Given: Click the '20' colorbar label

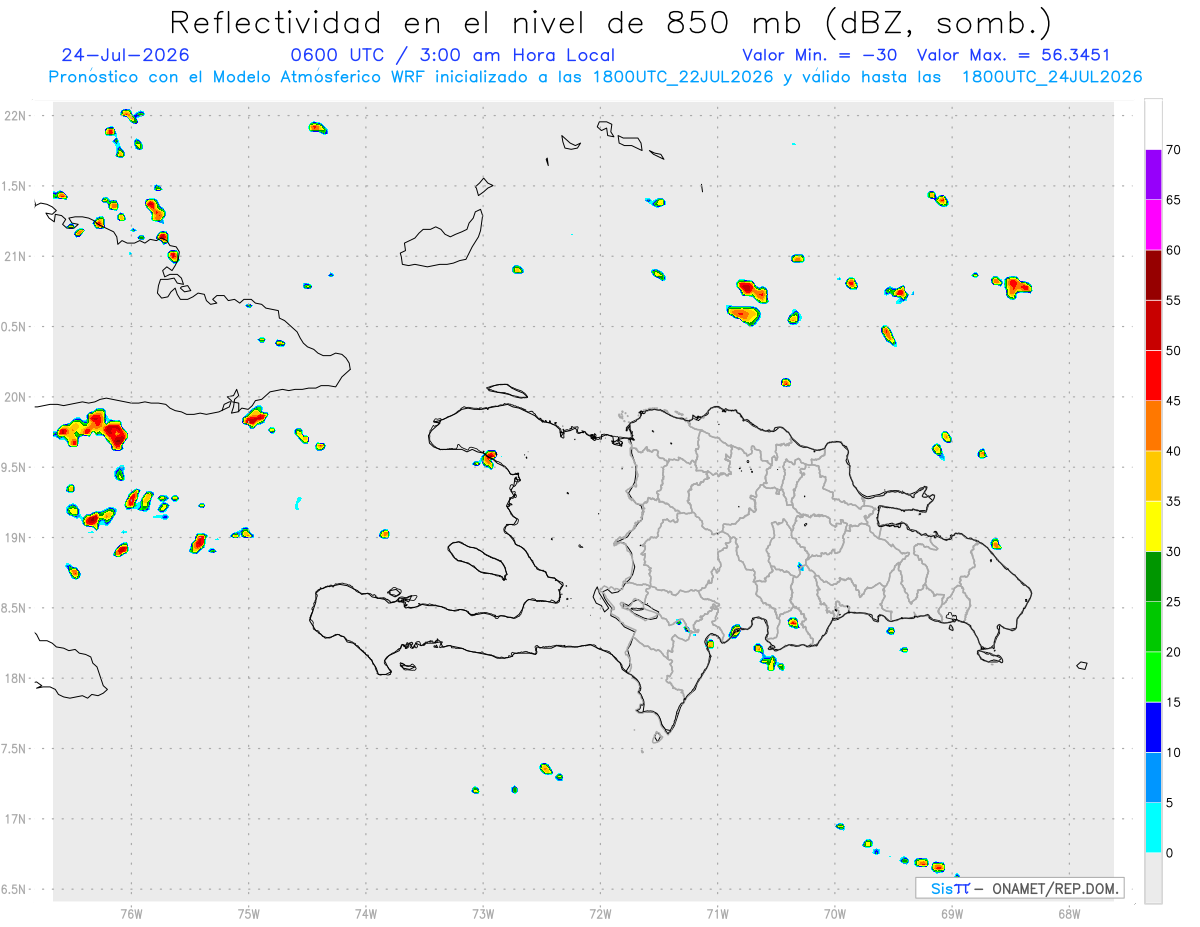Looking at the screenshot, I should coord(1173,652).
